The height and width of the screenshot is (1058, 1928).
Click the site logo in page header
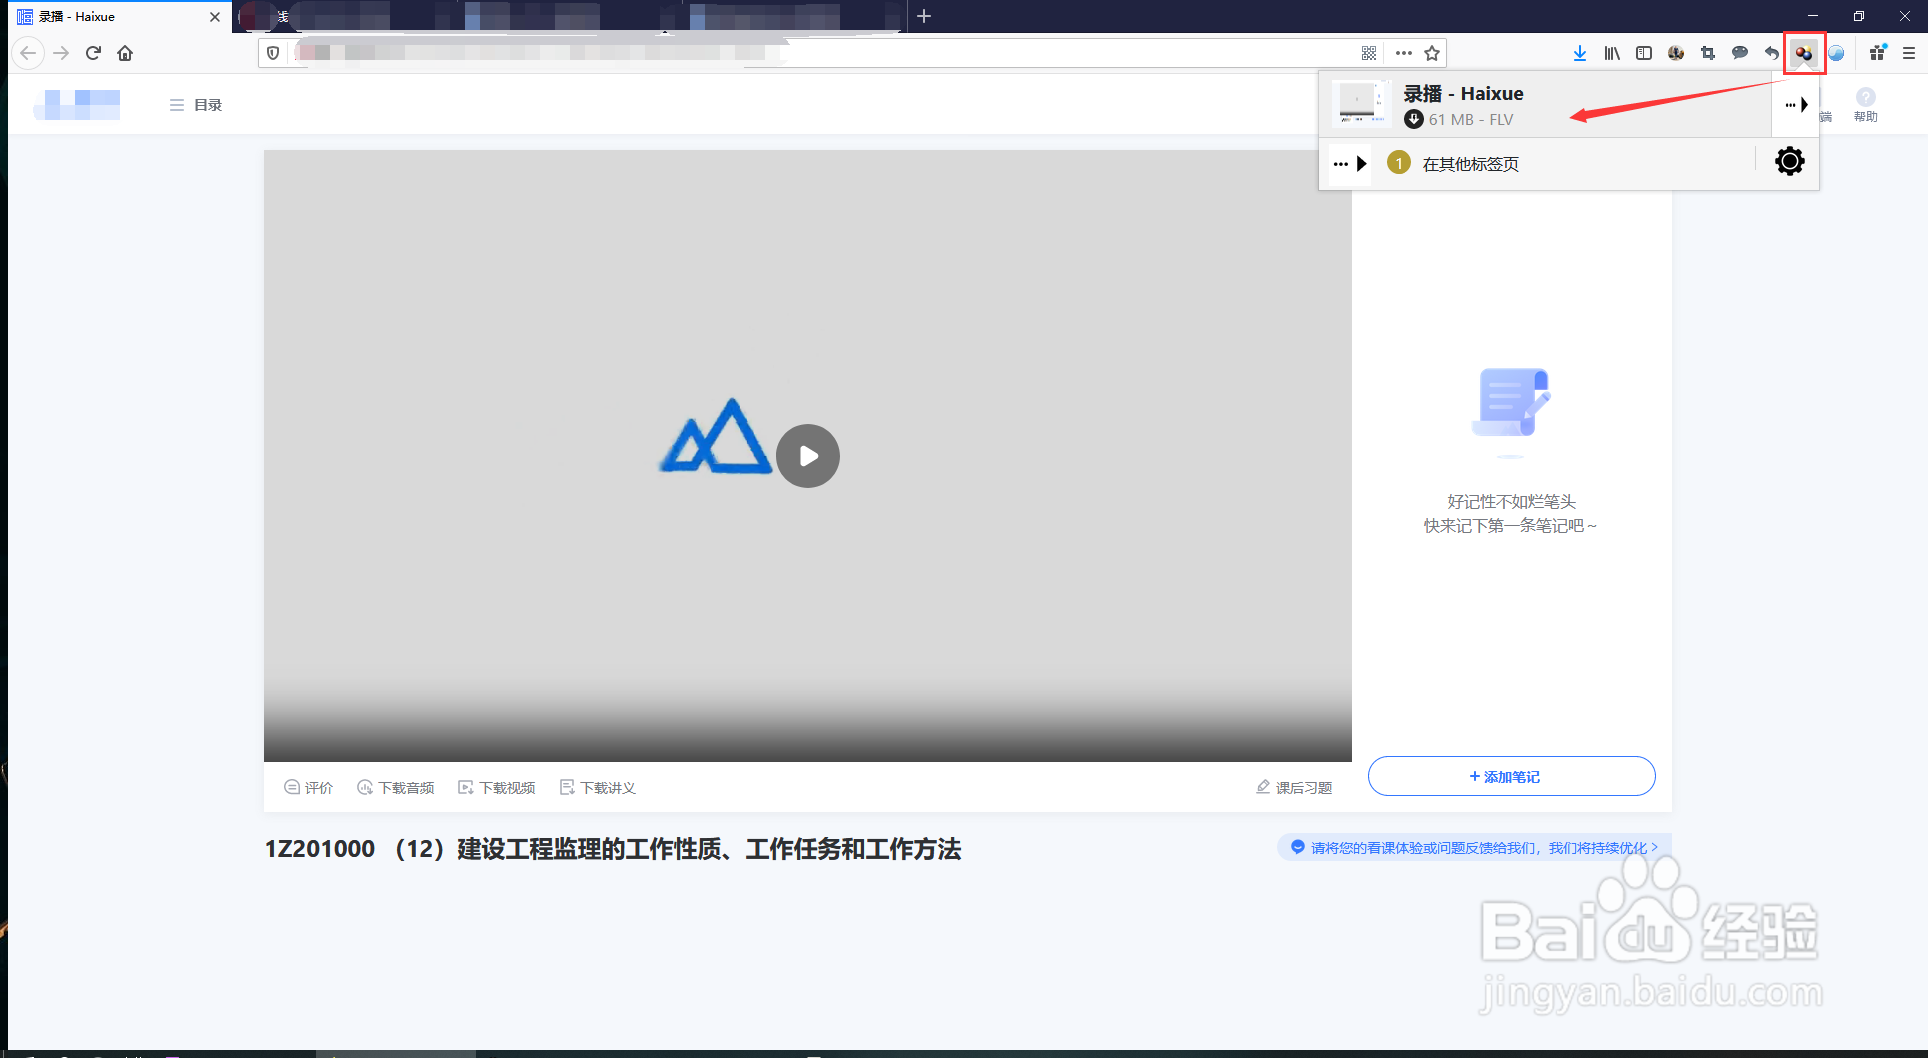[x=77, y=104]
